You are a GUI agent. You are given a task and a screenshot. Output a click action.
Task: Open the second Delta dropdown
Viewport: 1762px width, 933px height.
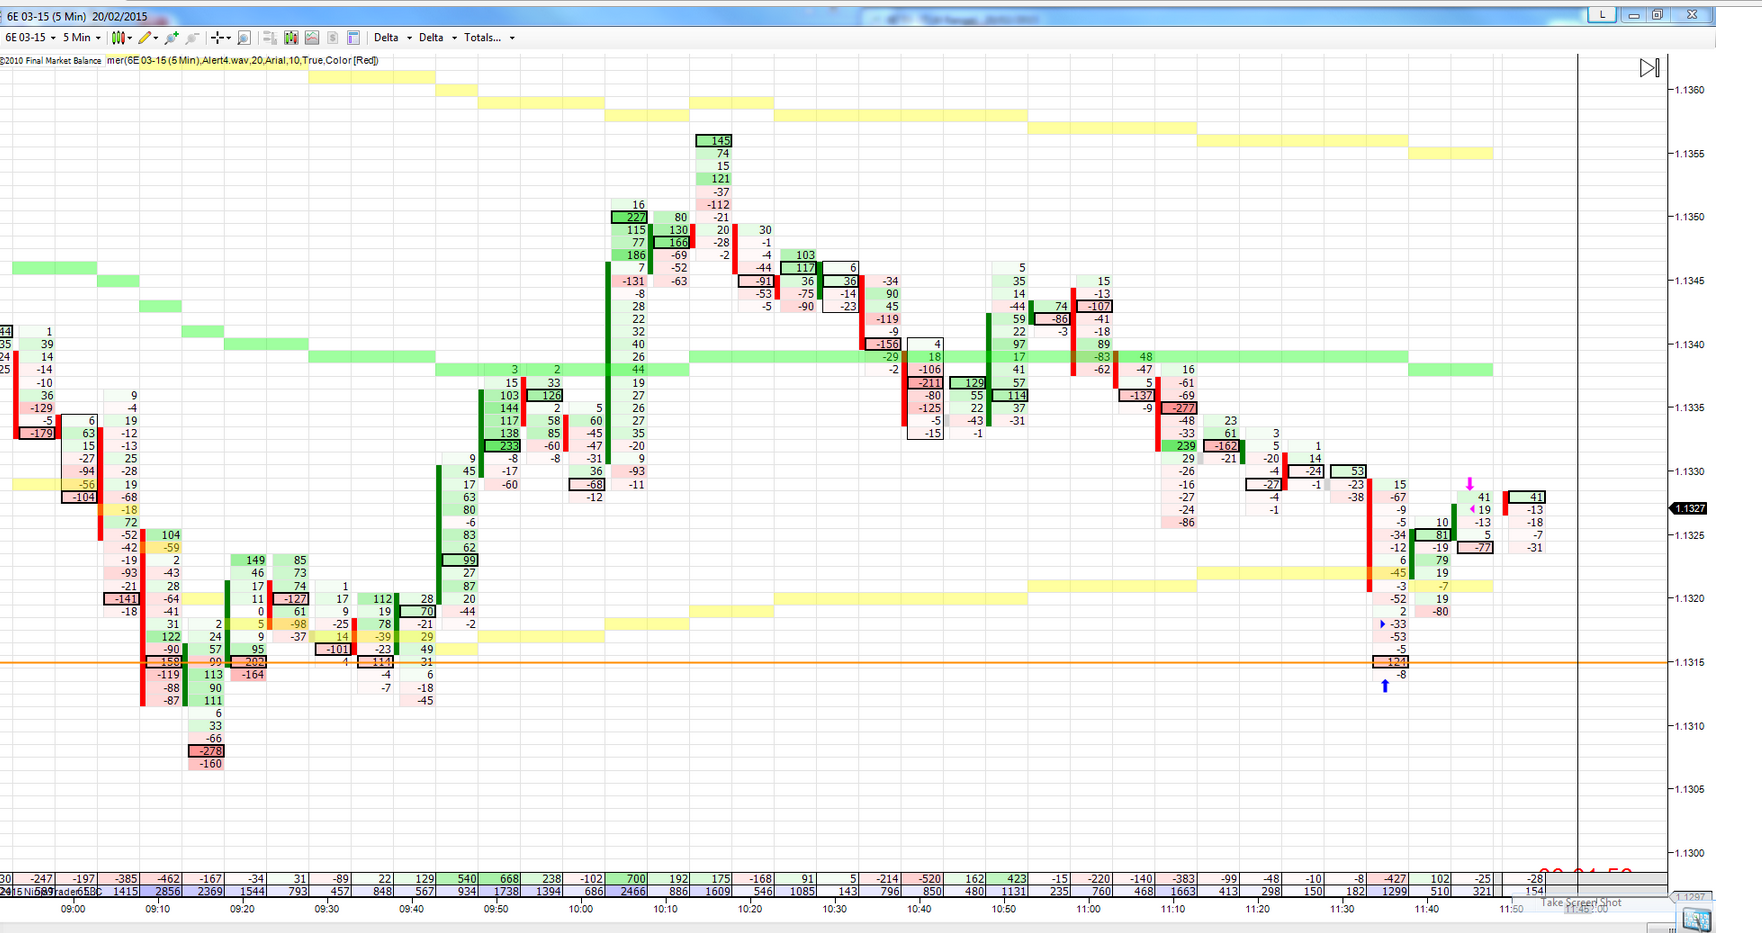tap(438, 38)
